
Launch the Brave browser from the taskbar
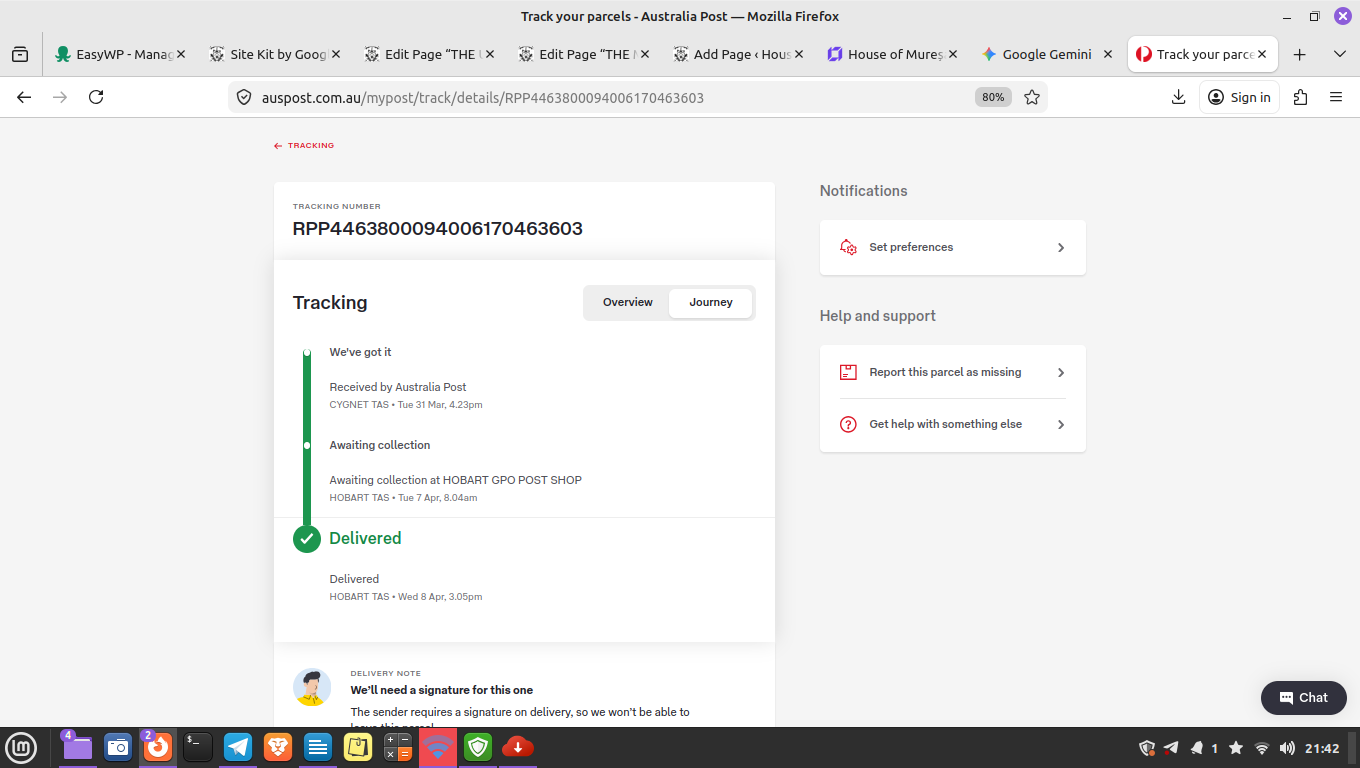278,747
